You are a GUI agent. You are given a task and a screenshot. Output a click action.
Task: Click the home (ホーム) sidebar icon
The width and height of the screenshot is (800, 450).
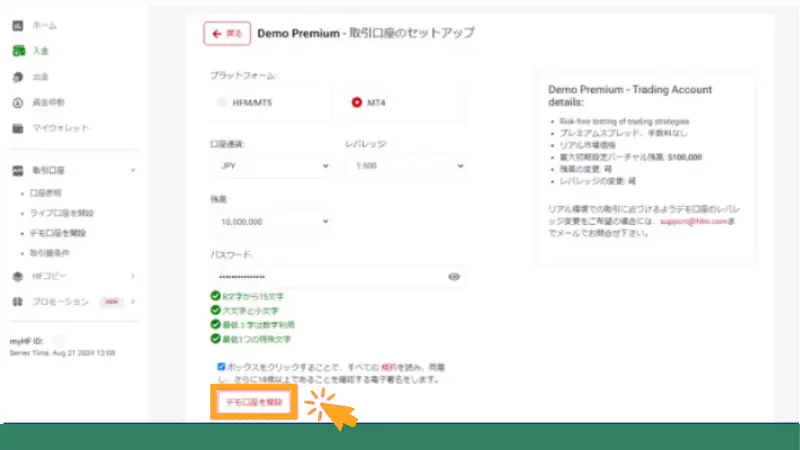[18, 25]
